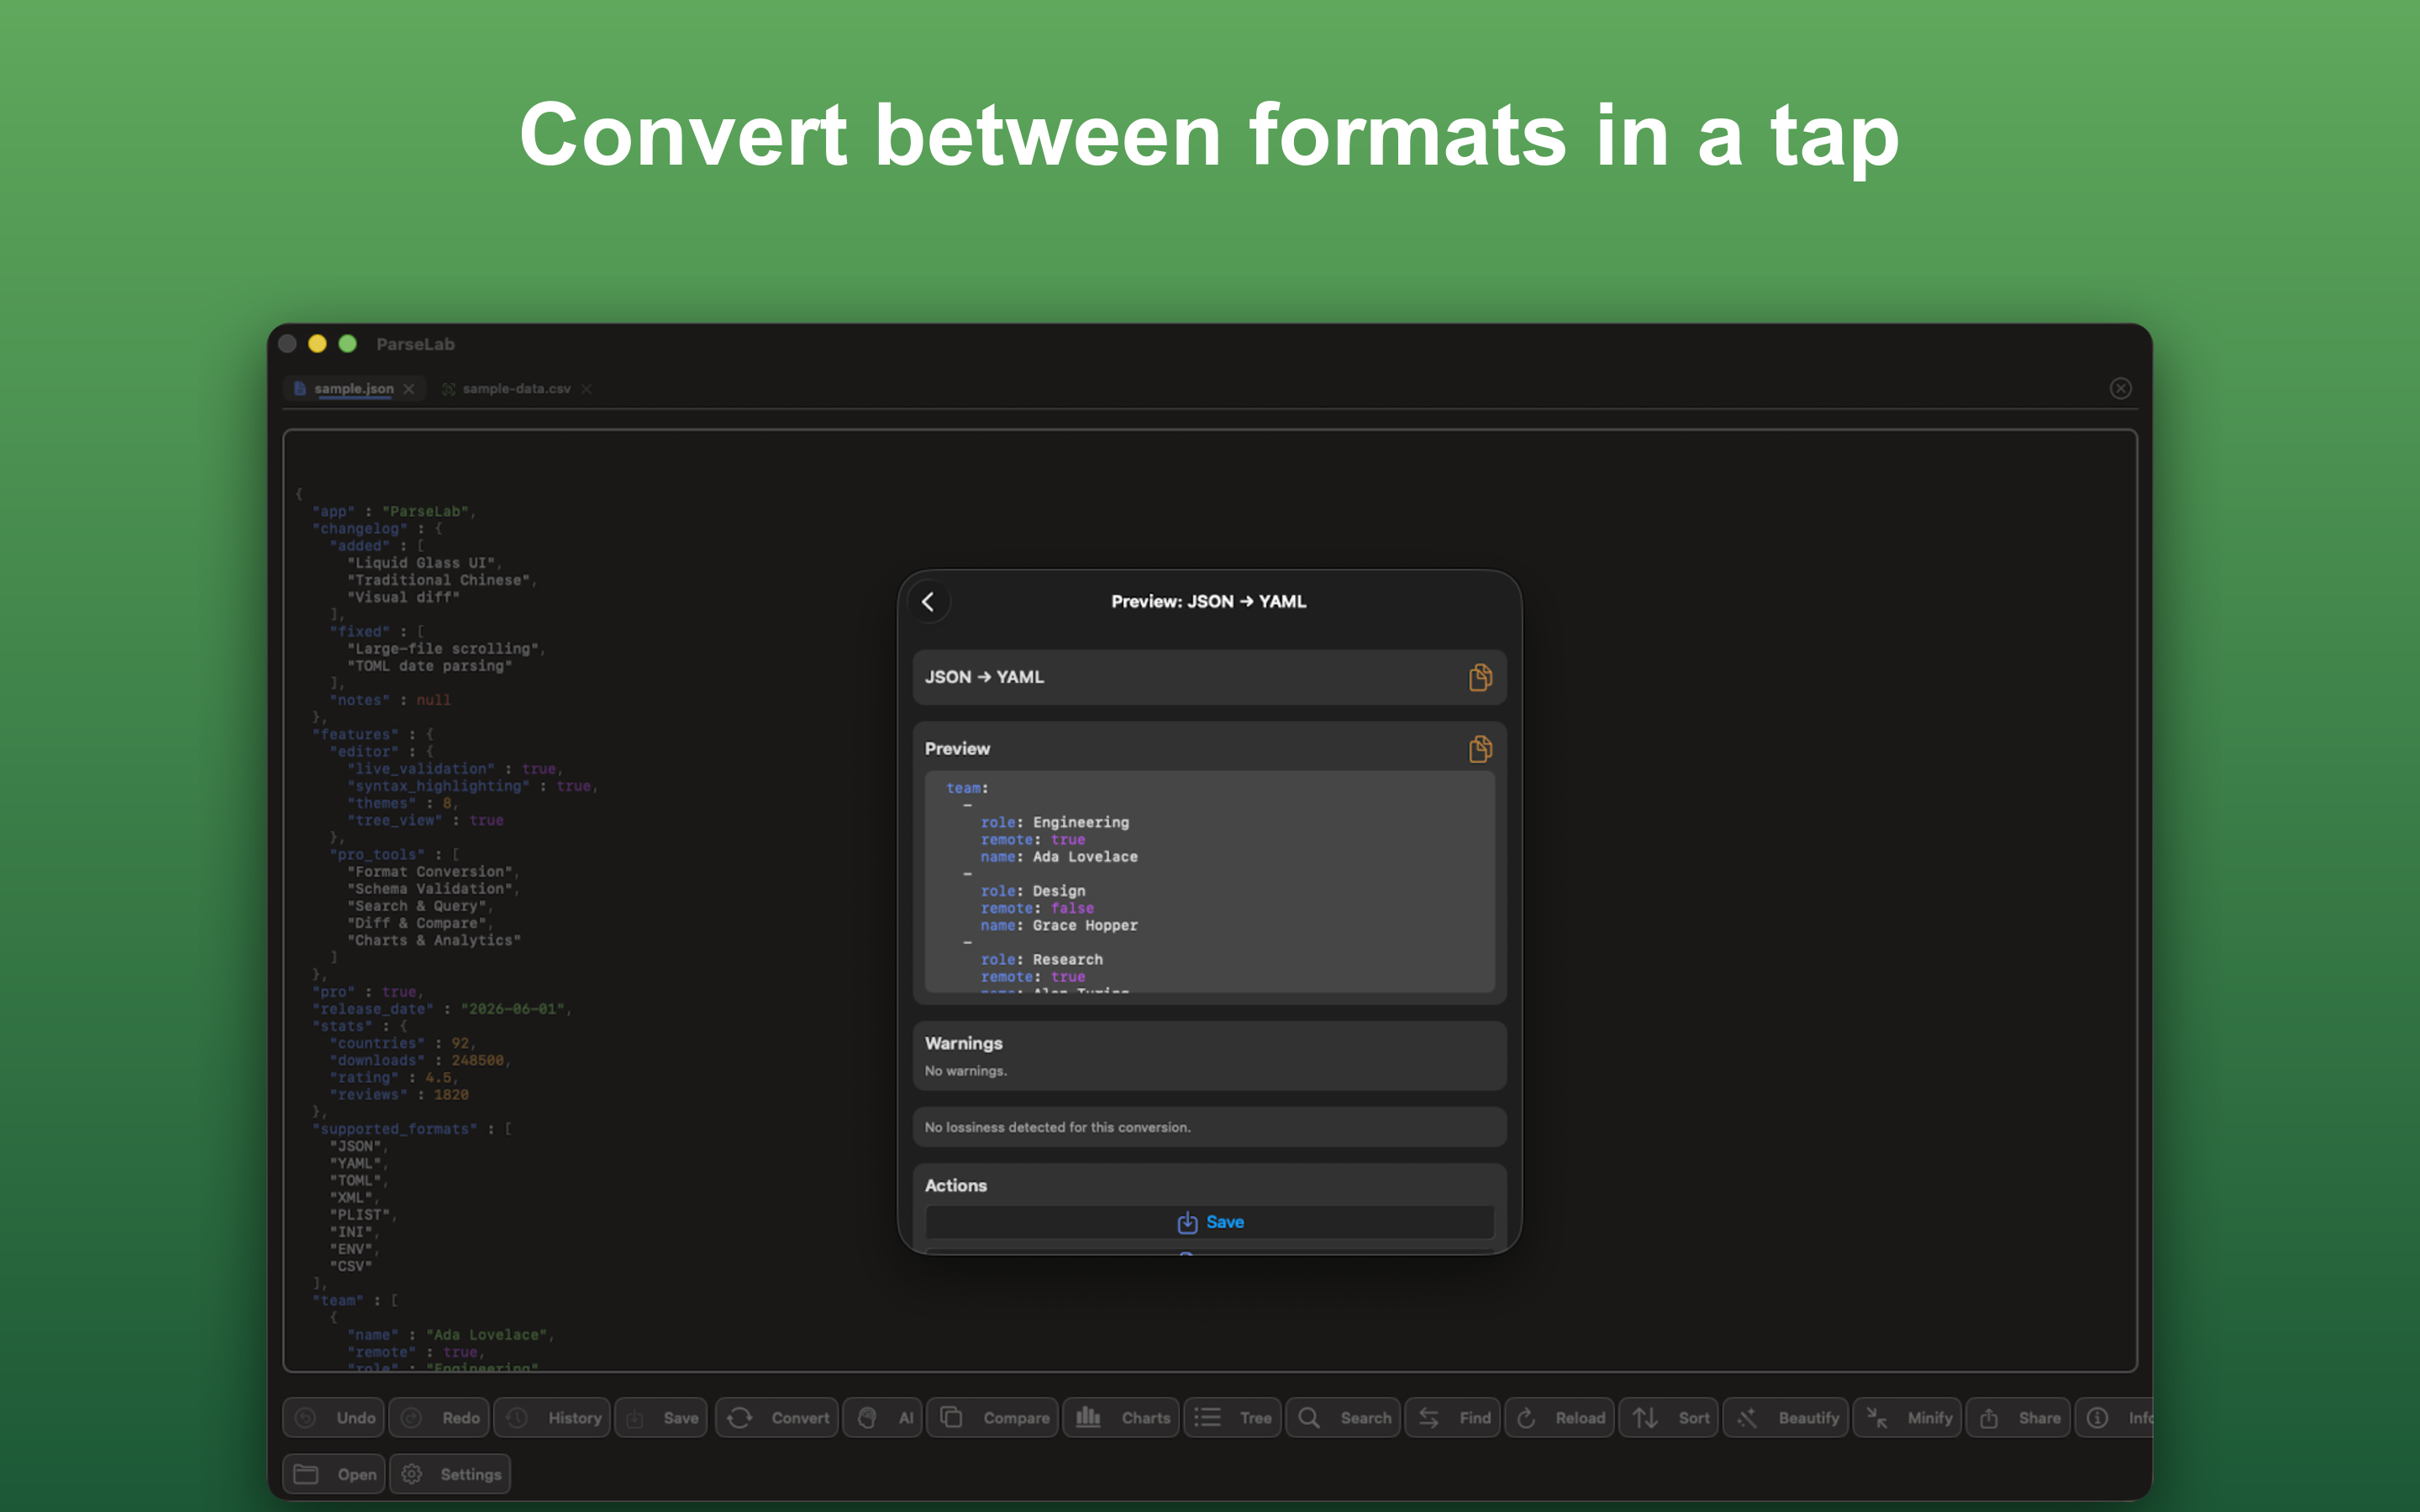The height and width of the screenshot is (1512, 2420).
Task: Click the "supported_formats" line in the editor
Action: (412, 1129)
